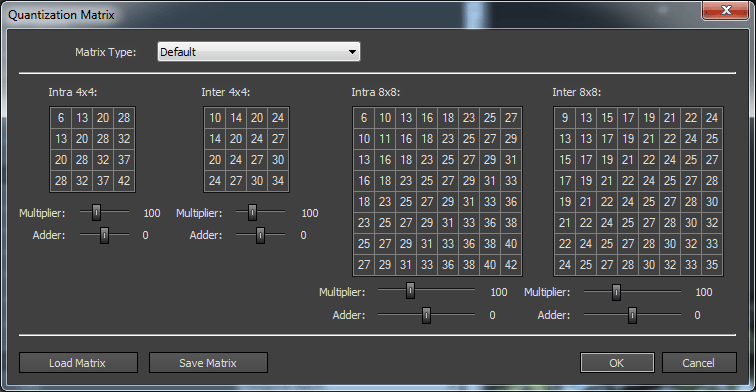Click Intra 8x8 Multiplier value 100

point(499,292)
